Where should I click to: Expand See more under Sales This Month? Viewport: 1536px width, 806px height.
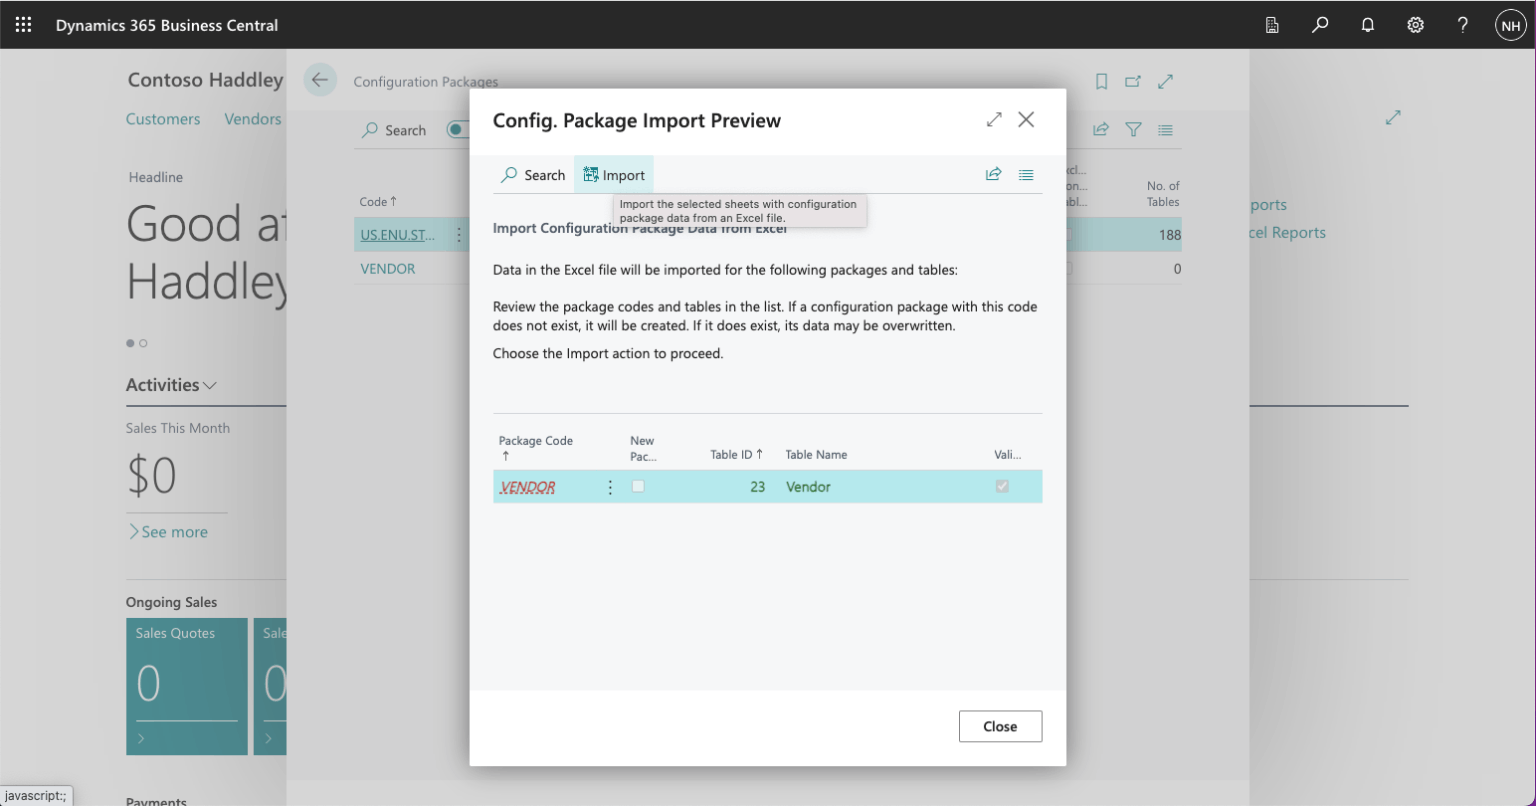pyautogui.click(x=167, y=532)
